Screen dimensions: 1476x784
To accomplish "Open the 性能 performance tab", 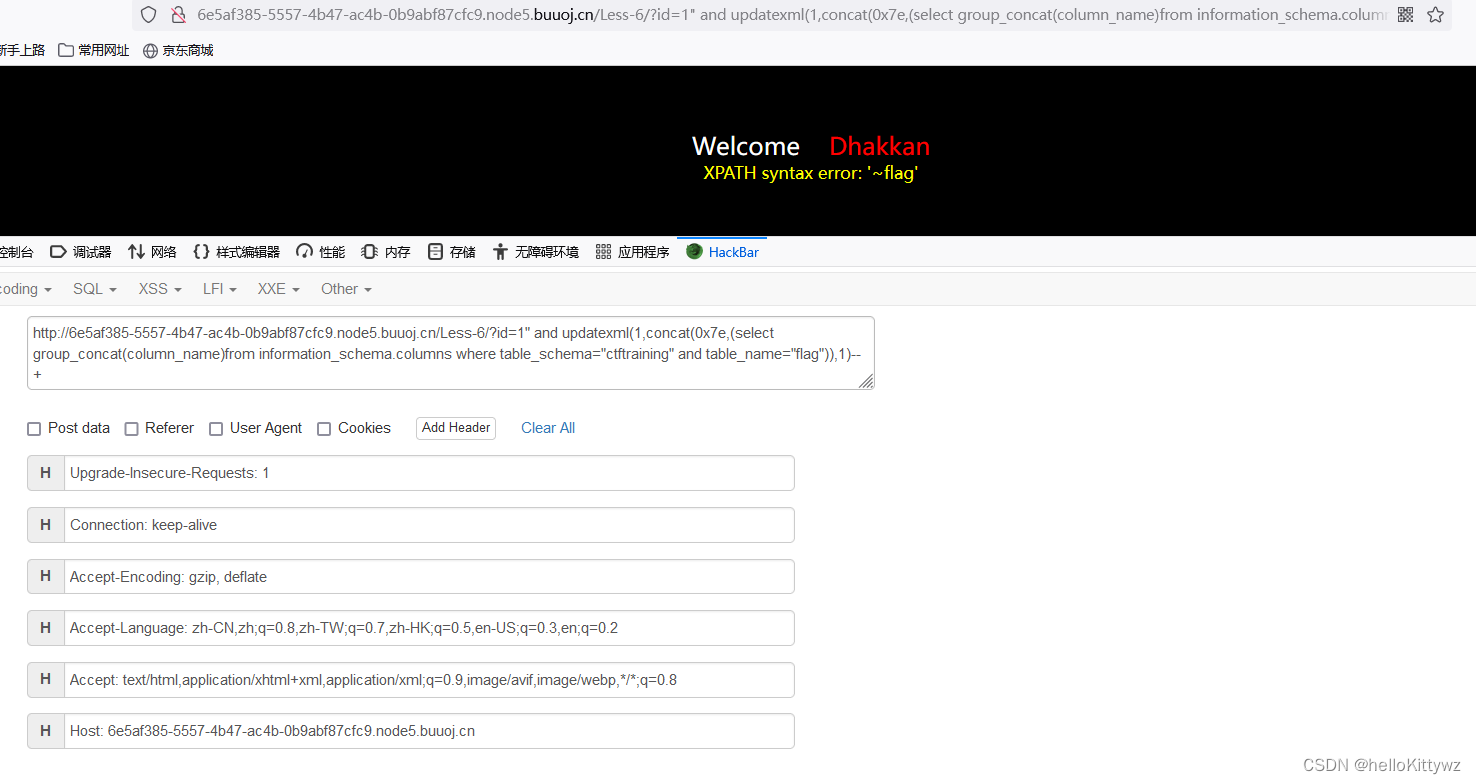I will pos(320,252).
